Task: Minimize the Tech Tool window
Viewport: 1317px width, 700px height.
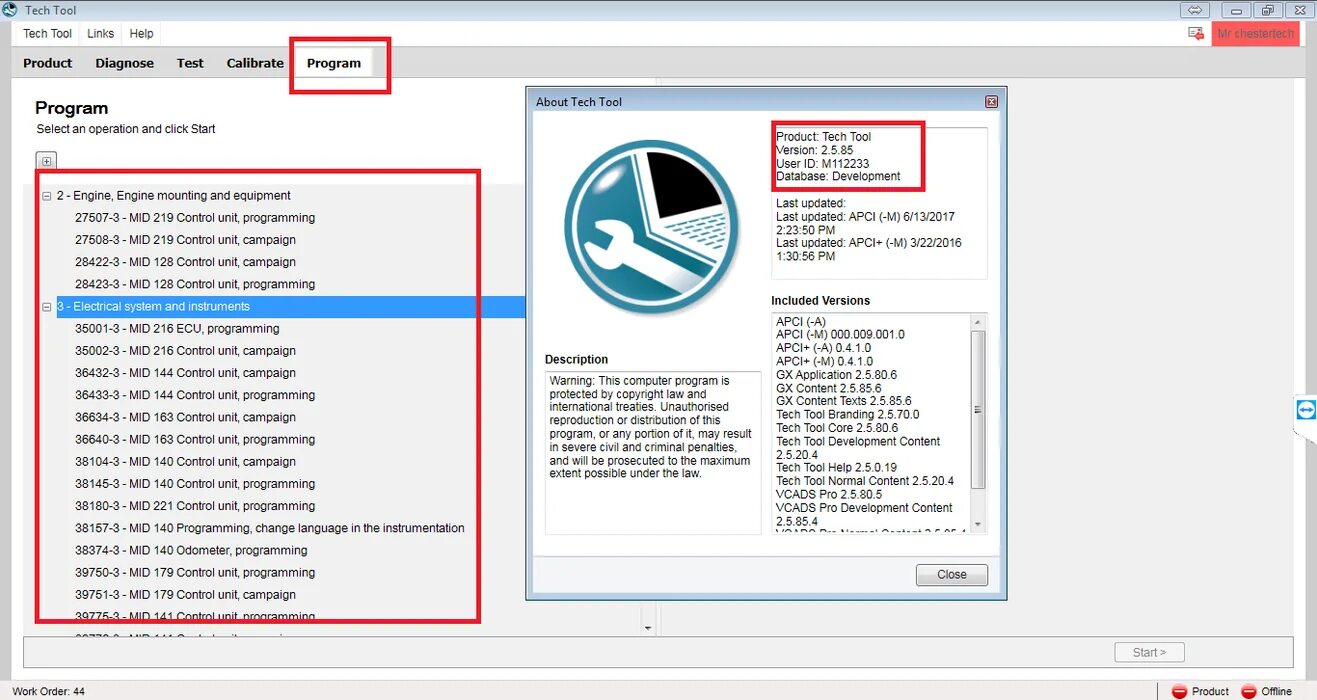Action: (1238, 10)
